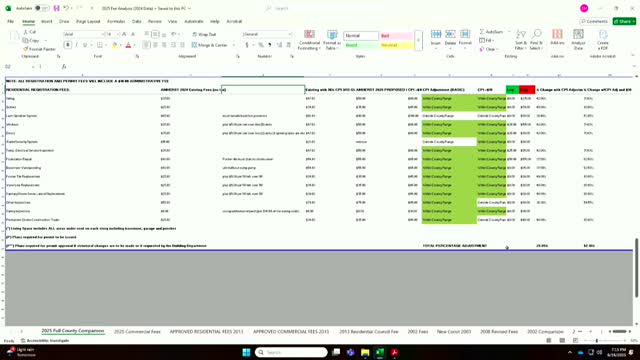Open the Comments pane button

pos(594,21)
